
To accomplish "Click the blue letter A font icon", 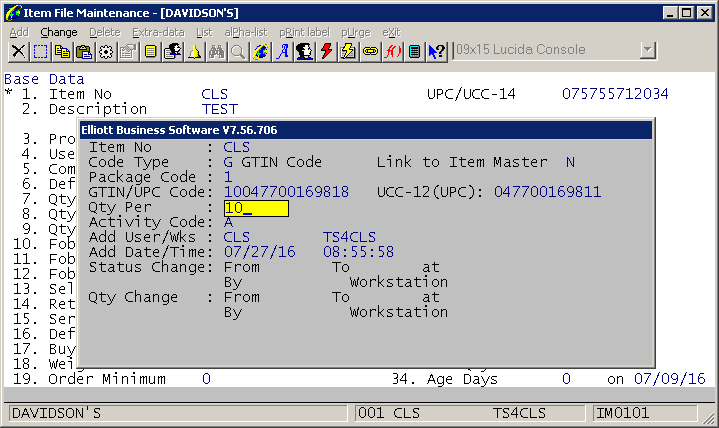I will pyautogui.click(x=282, y=51).
